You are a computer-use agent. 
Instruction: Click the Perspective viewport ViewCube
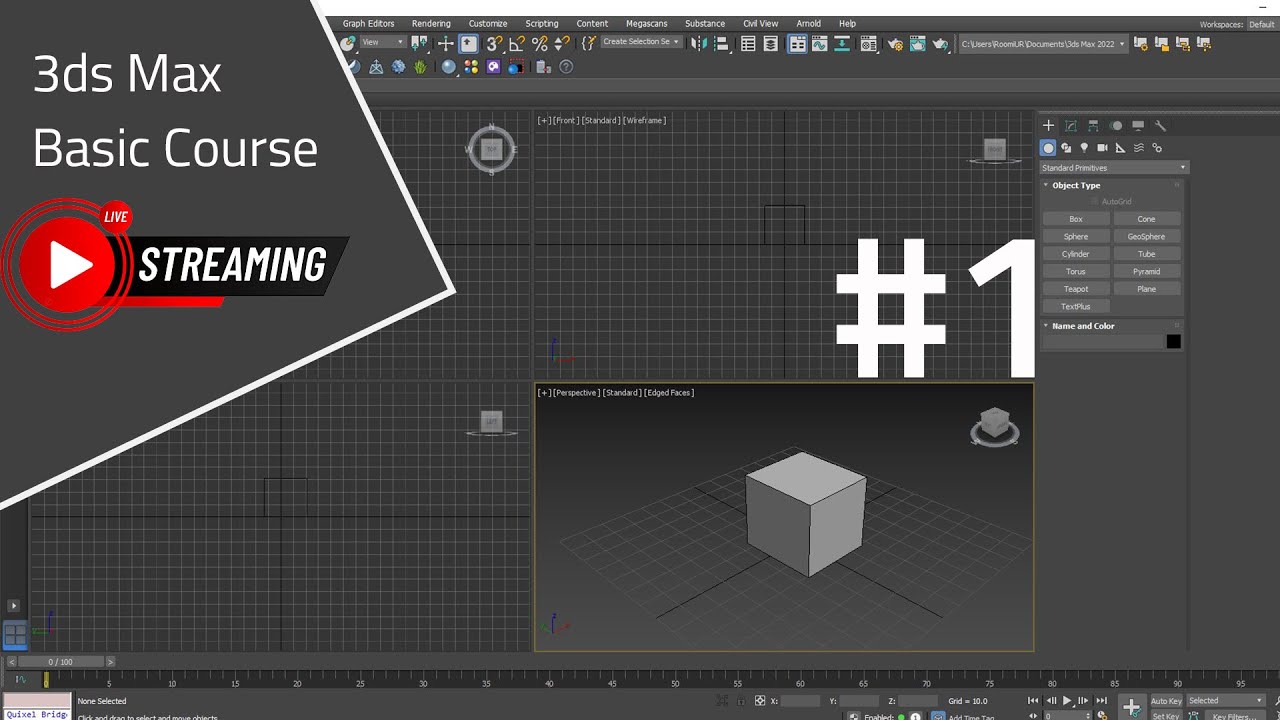click(994, 426)
